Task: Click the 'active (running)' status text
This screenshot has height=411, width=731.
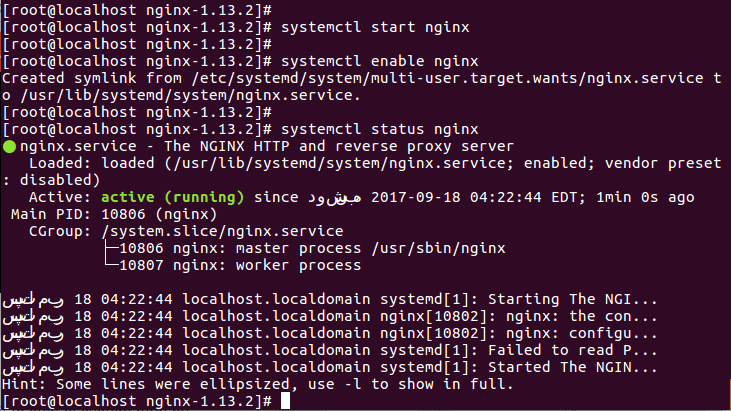Action: 172,198
